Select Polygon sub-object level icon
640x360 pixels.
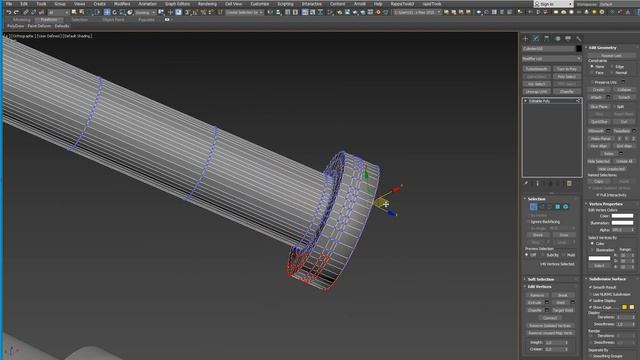[x=558, y=207]
